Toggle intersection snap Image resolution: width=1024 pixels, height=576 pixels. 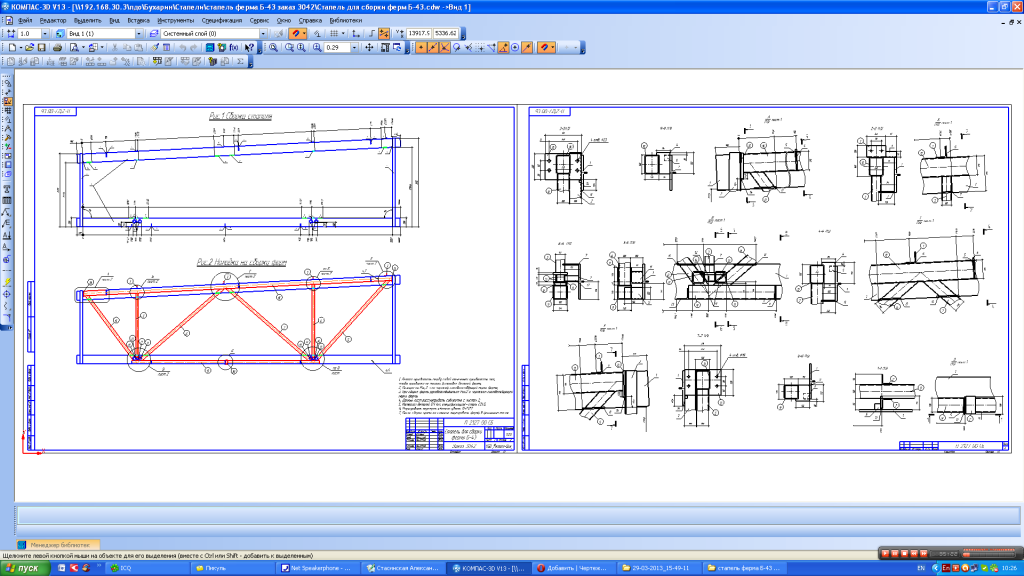pyautogui.click(x=445, y=48)
